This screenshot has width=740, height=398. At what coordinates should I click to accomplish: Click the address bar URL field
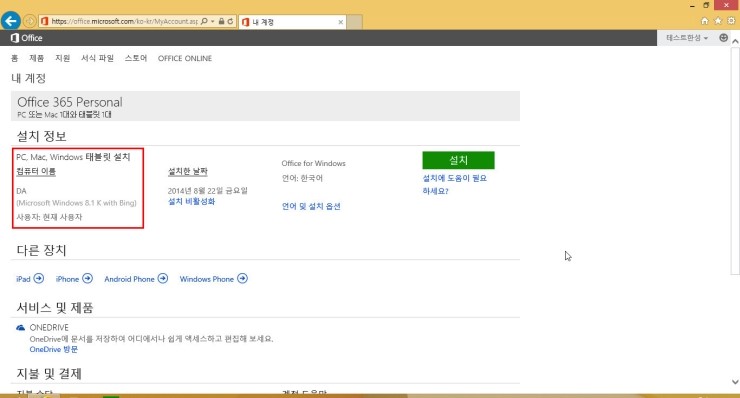(125, 21)
